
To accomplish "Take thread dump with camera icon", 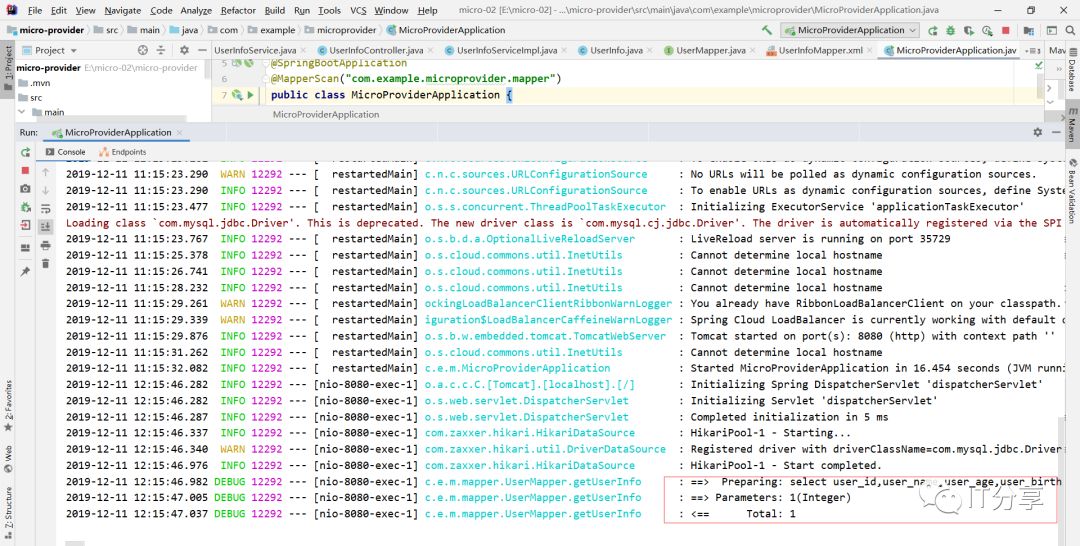I will pyautogui.click(x=25, y=189).
